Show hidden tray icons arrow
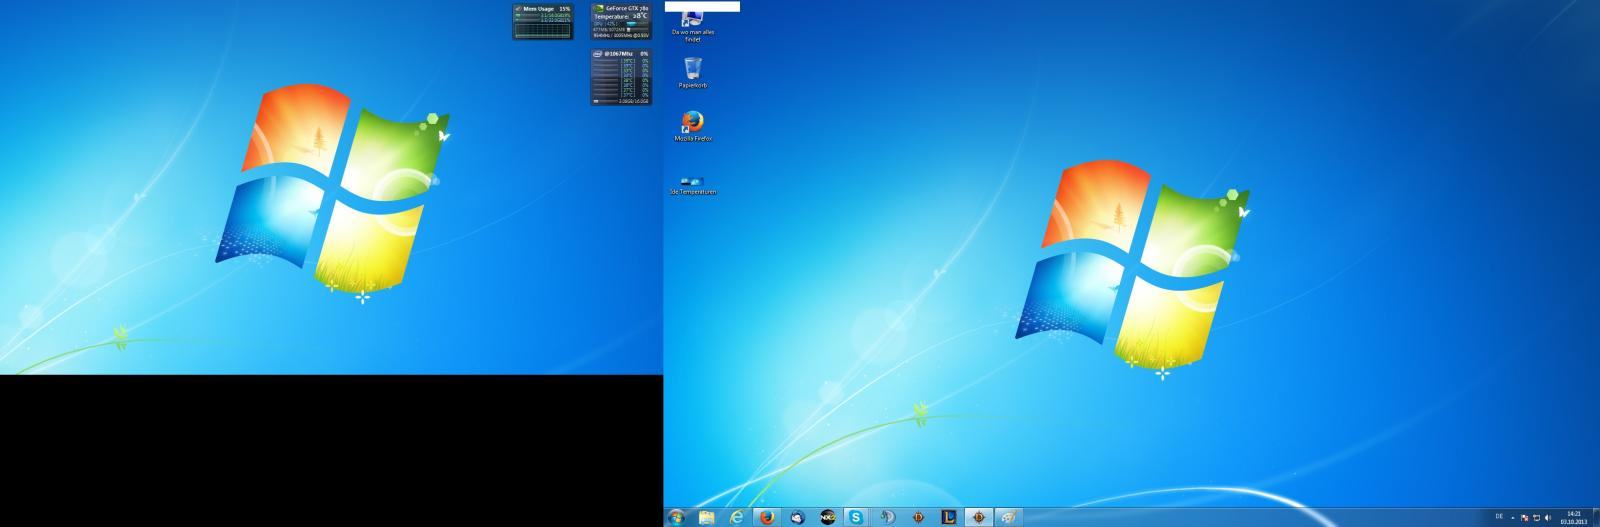1600x527 pixels. [x=1512, y=518]
